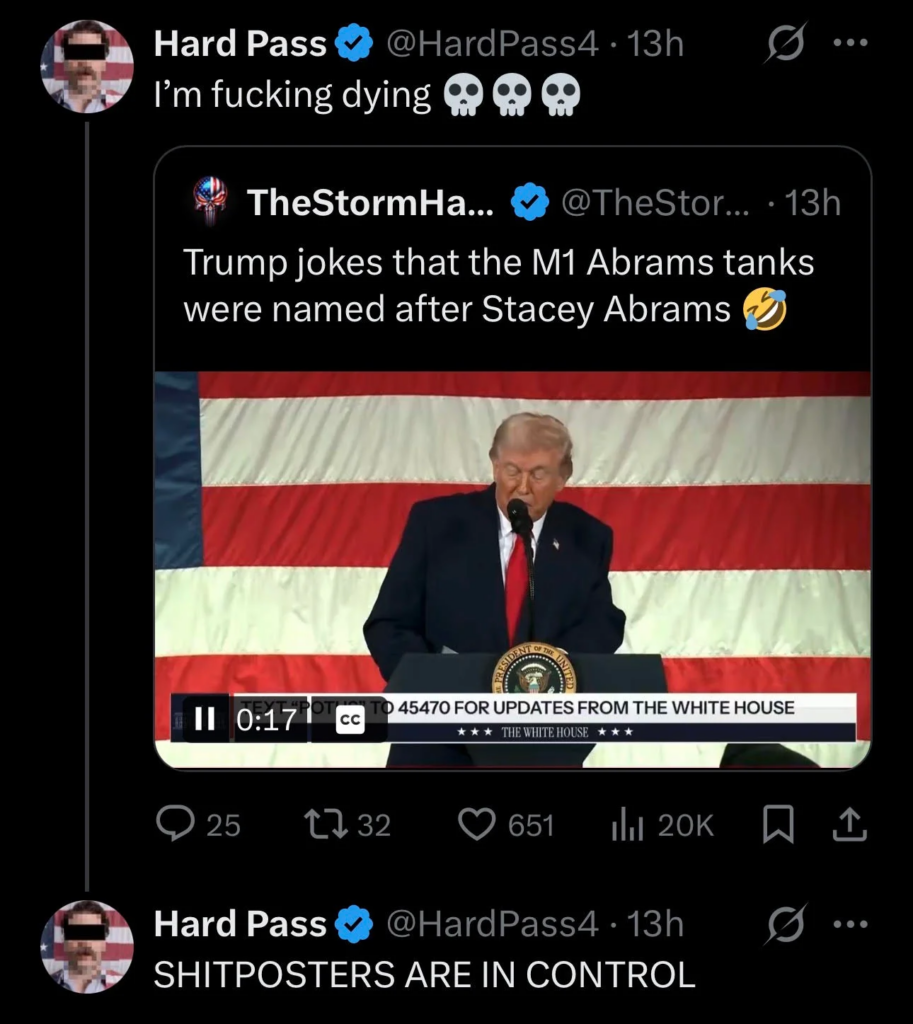Pause the video at 0:17
Image resolution: width=913 pixels, height=1024 pixels.
pyautogui.click(x=204, y=719)
